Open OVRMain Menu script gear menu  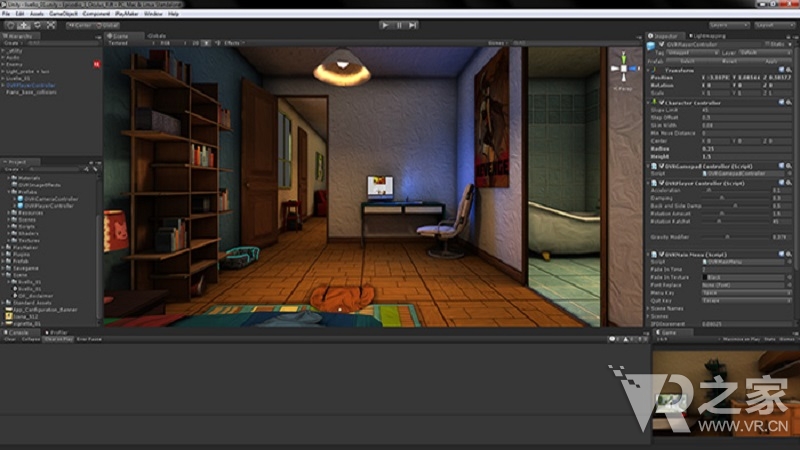[x=788, y=254]
